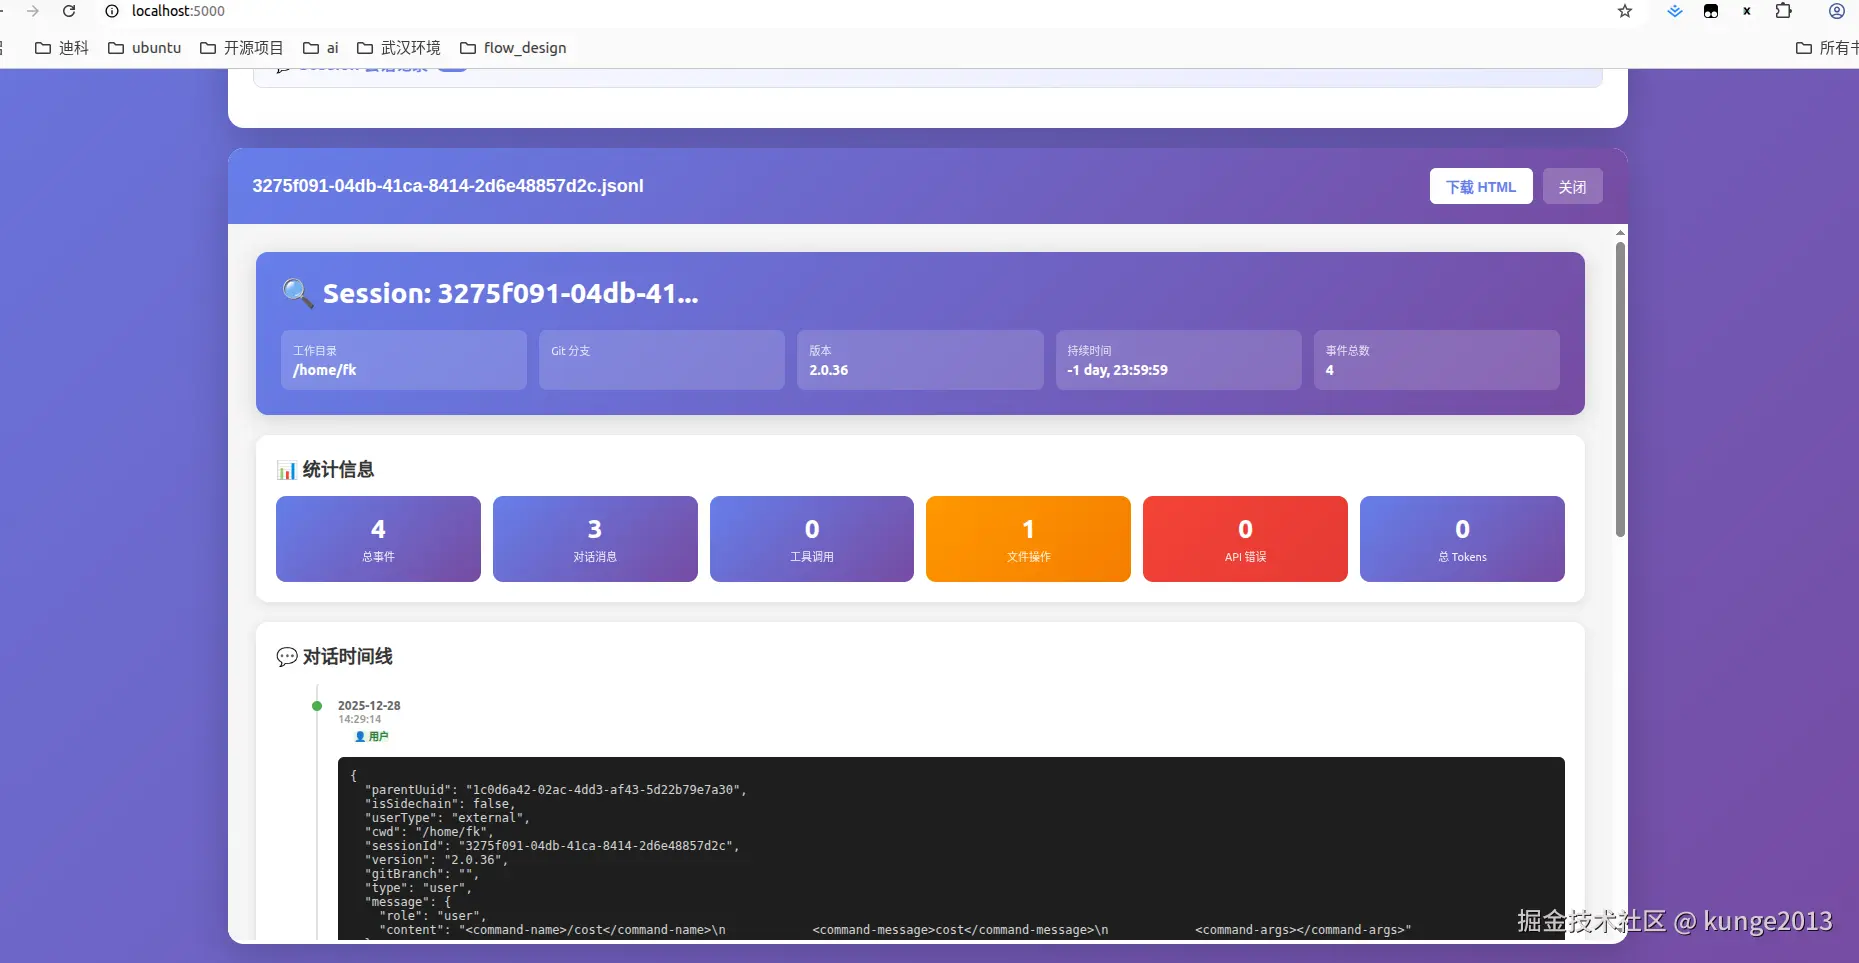1859x963 pixels.
Task: Open the 开源项目 bookmark folder
Action: (x=242, y=48)
